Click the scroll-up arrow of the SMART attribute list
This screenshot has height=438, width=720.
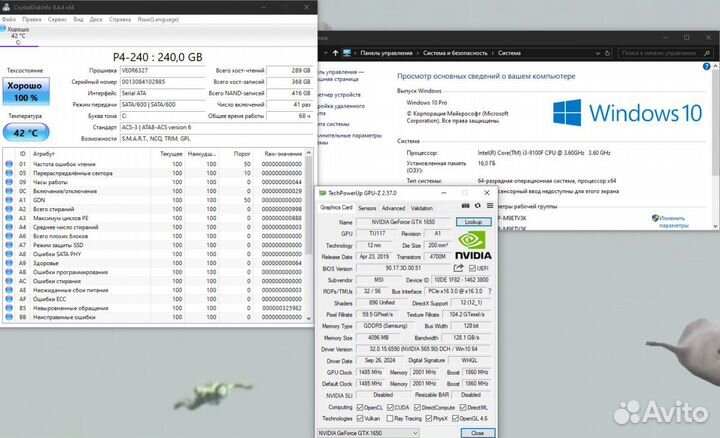pos(309,153)
